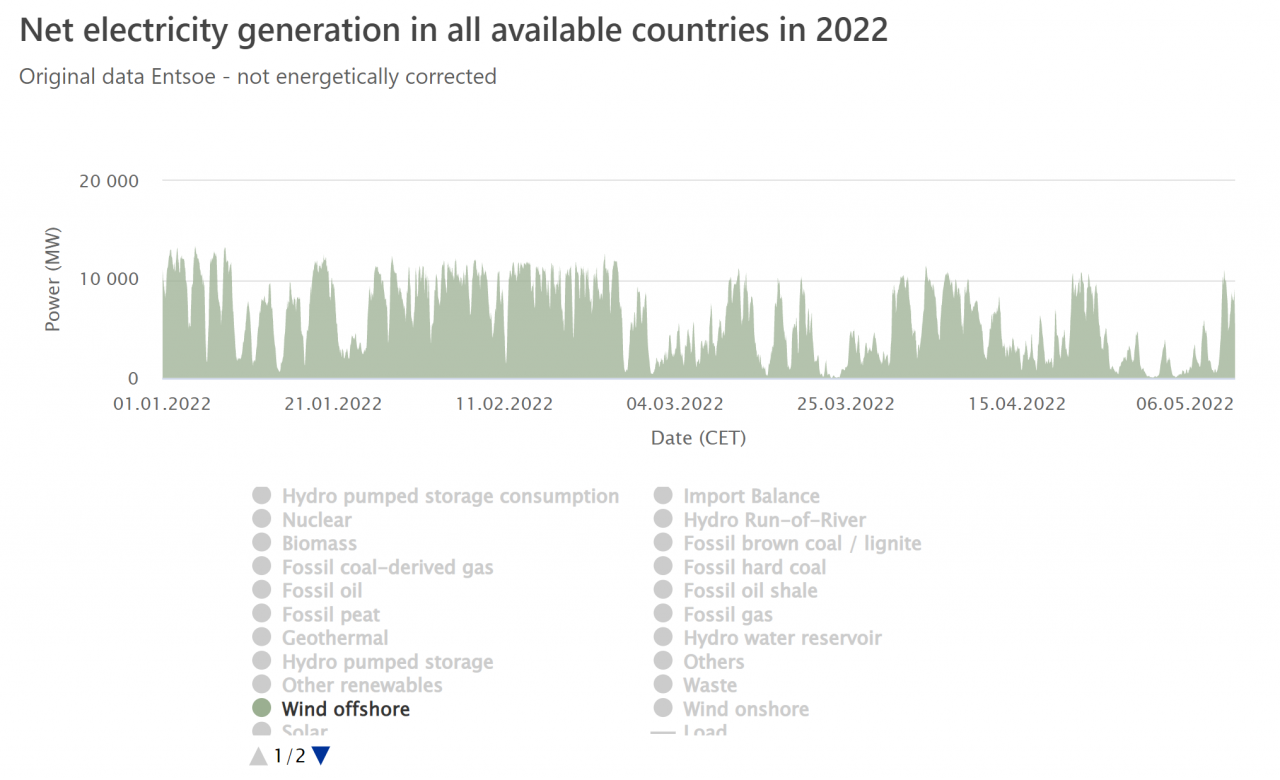This screenshot has height=780, width=1280.
Task: Click the Import Balance legend circle
Action: pyautogui.click(x=663, y=496)
